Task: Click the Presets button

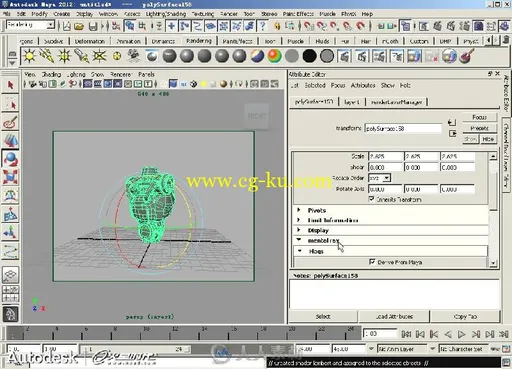Action: point(479,128)
